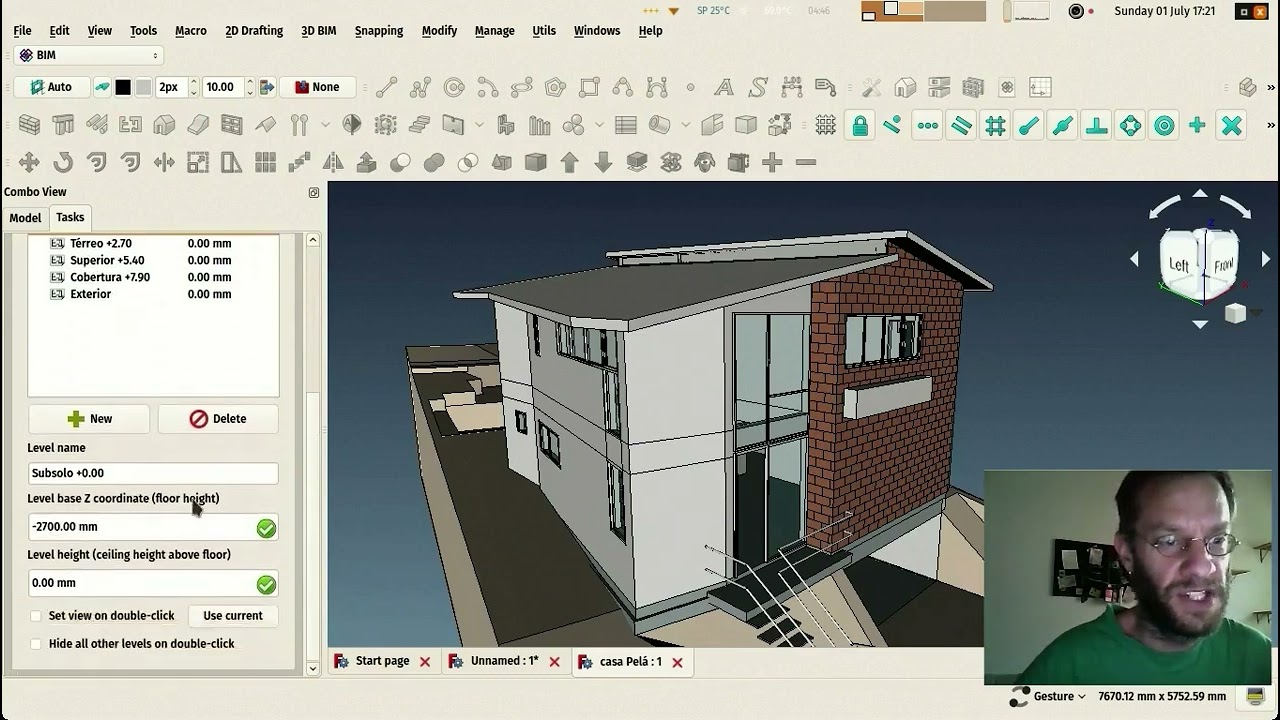Toggle construction mode icon
This screenshot has height=720, width=1280.
click(101, 87)
